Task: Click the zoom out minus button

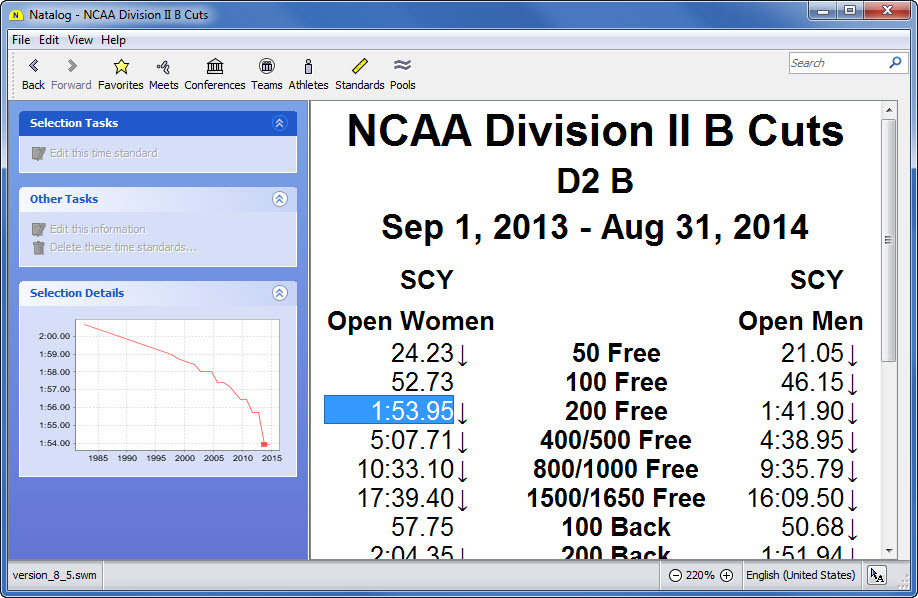Action: [x=675, y=576]
